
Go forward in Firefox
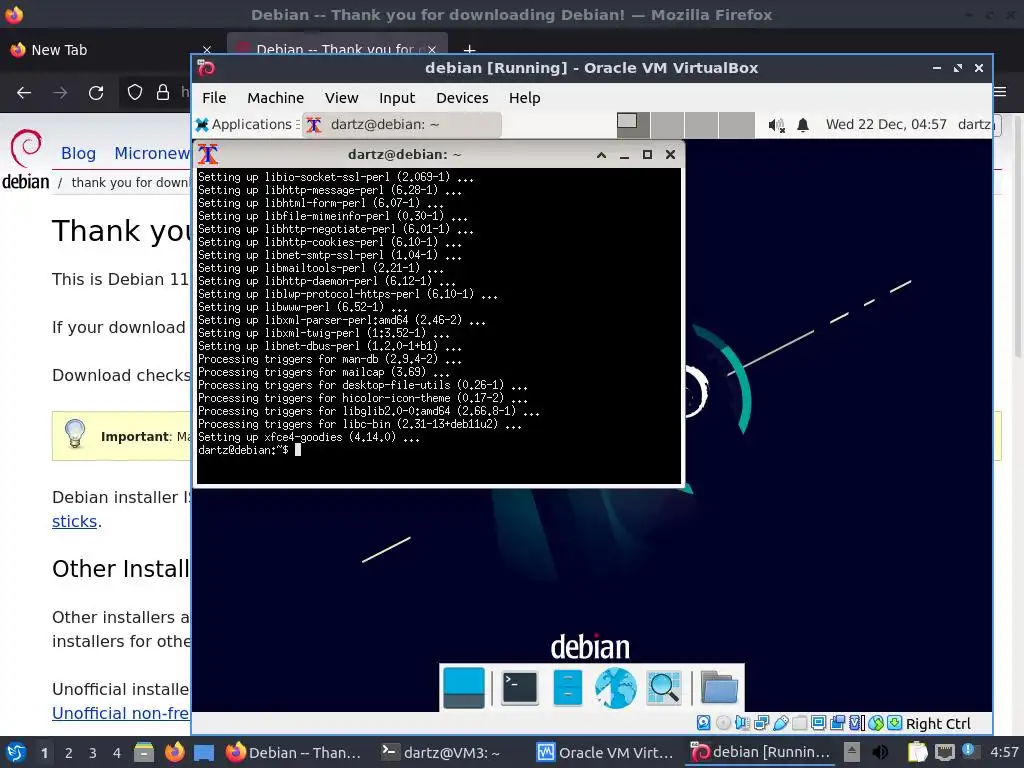(60, 93)
